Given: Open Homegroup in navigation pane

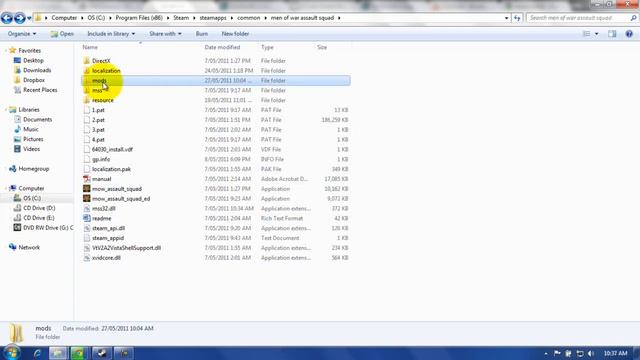Looking at the screenshot, I should point(33,169).
